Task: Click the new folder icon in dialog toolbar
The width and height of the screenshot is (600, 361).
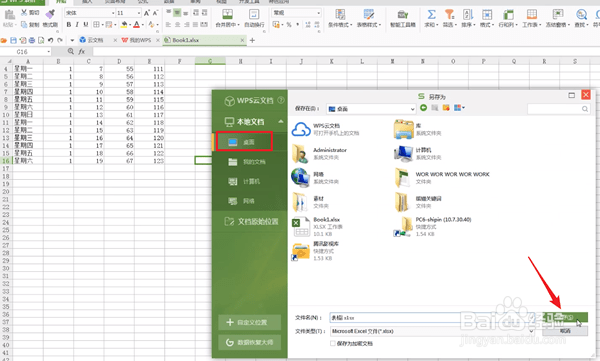Action: [x=446, y=108]
